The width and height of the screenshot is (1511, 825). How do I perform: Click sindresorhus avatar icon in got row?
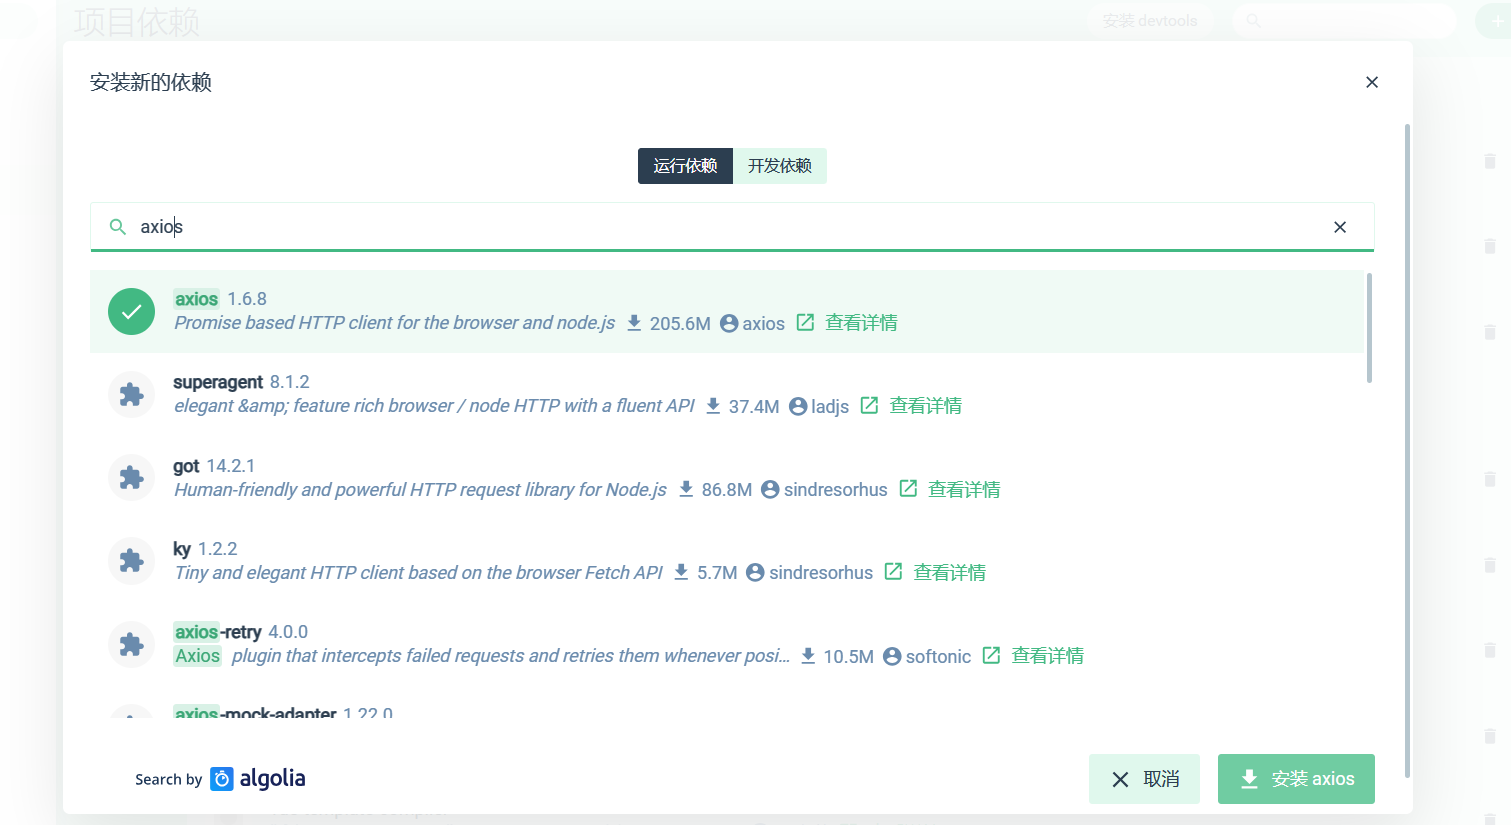point(770,489)
